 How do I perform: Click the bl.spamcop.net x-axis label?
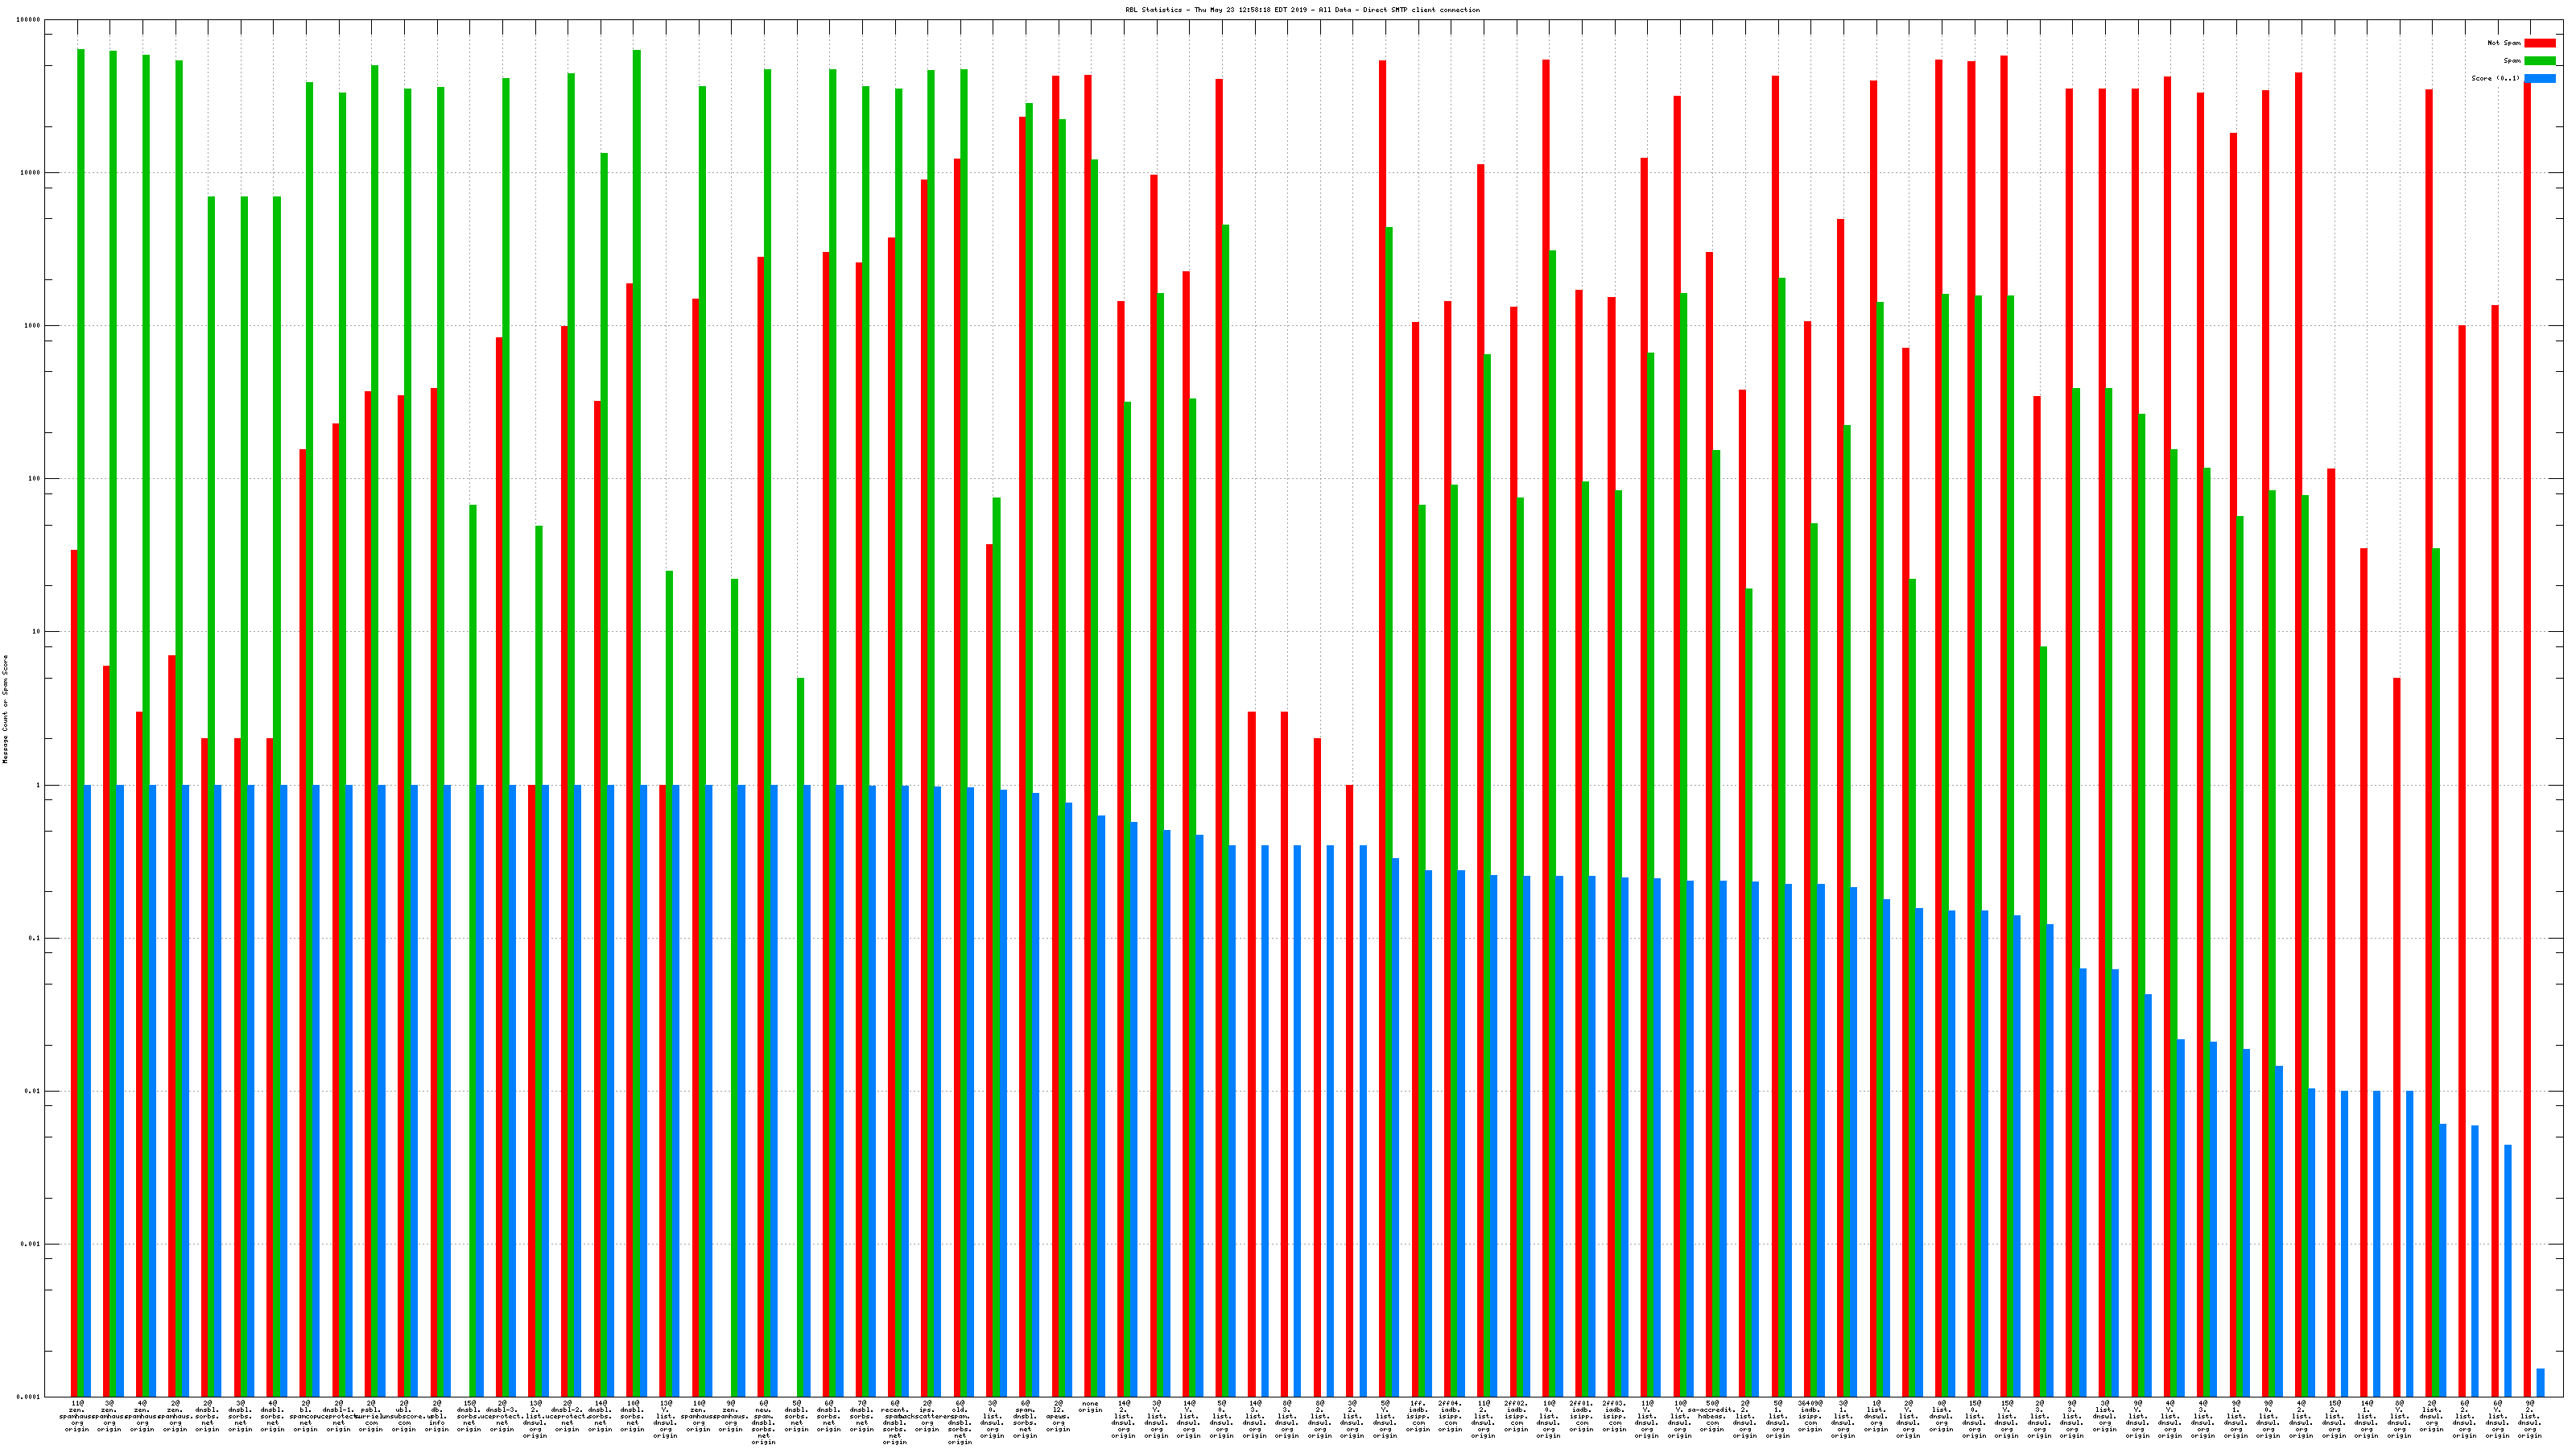(x=305, y=1416)
